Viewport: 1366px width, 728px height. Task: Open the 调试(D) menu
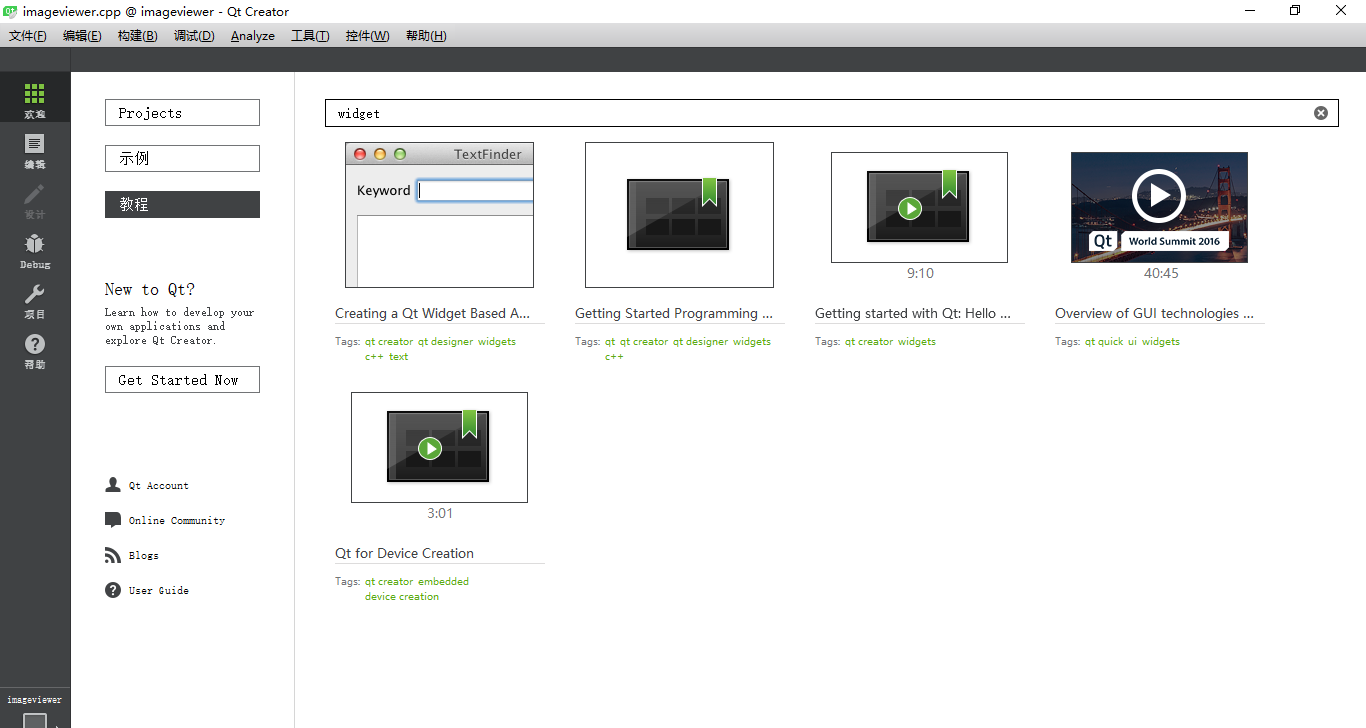194,36
